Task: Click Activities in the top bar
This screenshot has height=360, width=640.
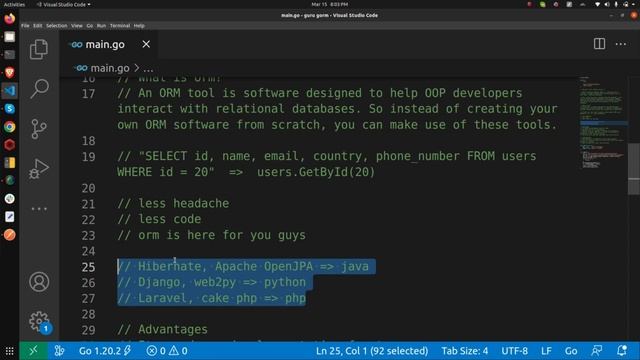Action: 14,4
